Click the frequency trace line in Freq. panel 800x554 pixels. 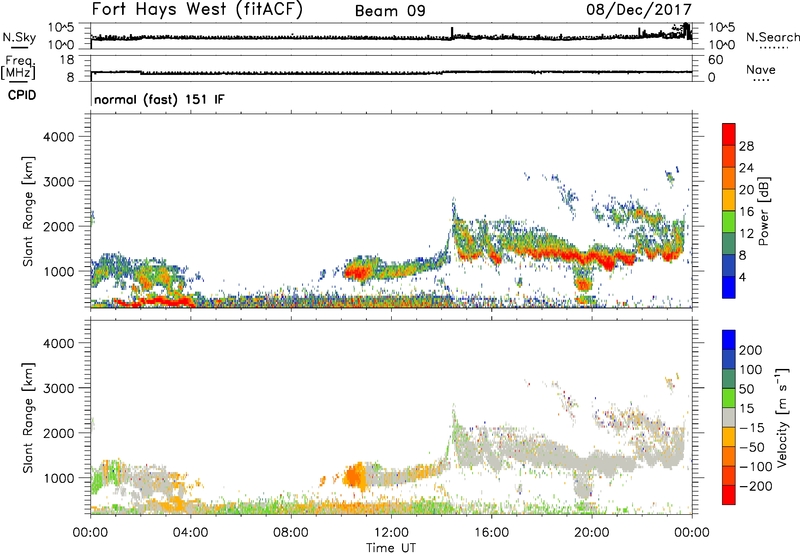[391, 72]
